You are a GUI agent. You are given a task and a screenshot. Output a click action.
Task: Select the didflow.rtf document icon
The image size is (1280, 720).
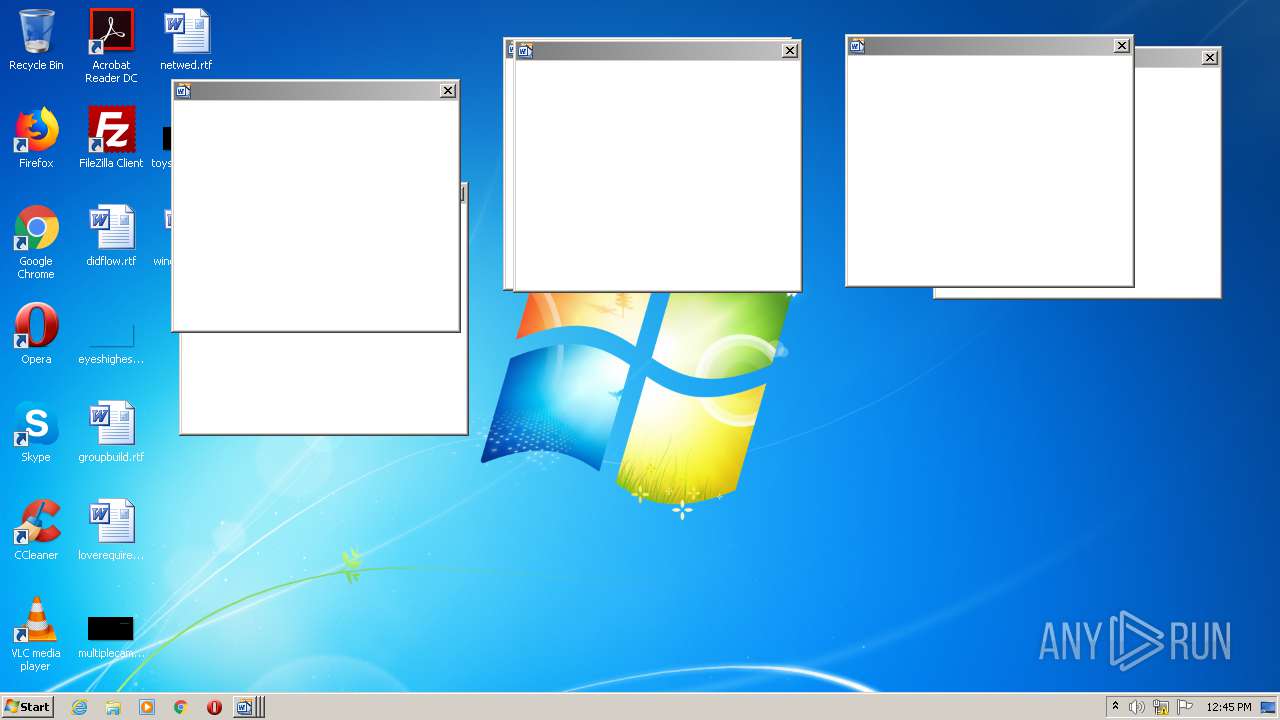(x=111, y=236)
